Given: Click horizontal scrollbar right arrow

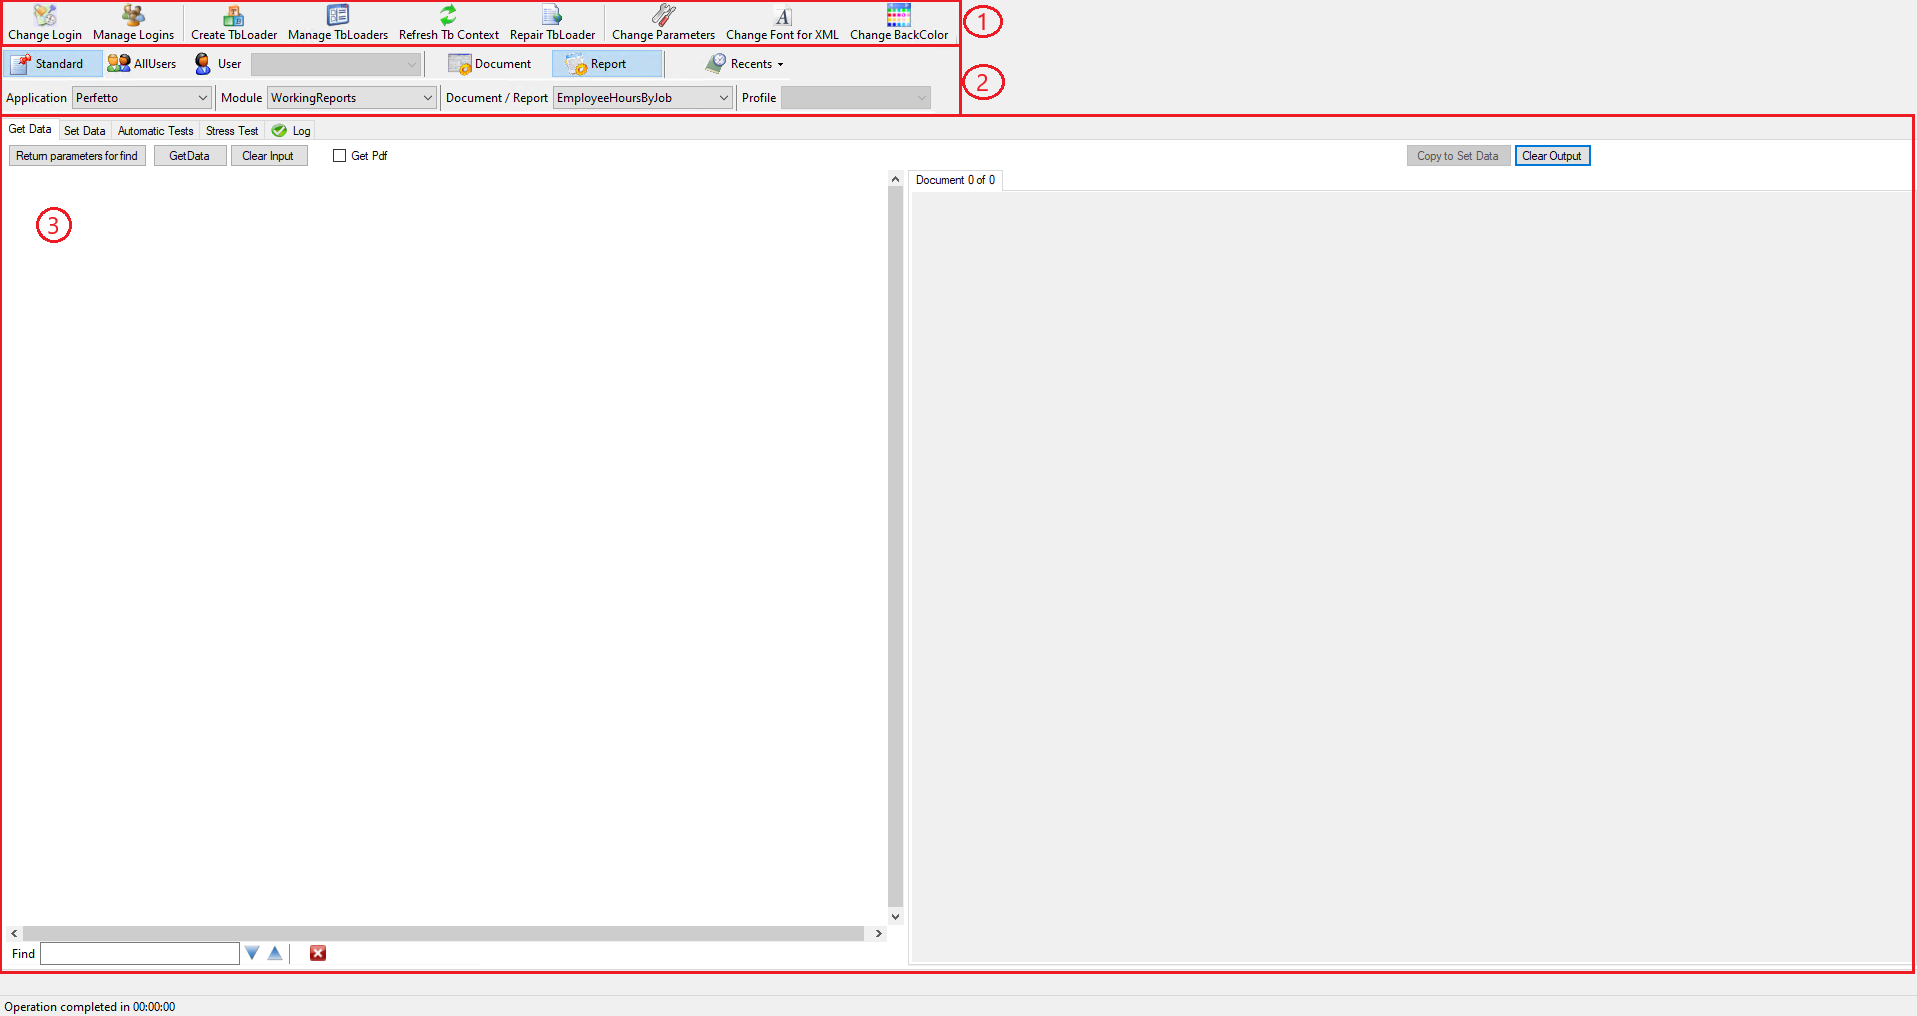Looking at the screenshot, I should (879, 933).
